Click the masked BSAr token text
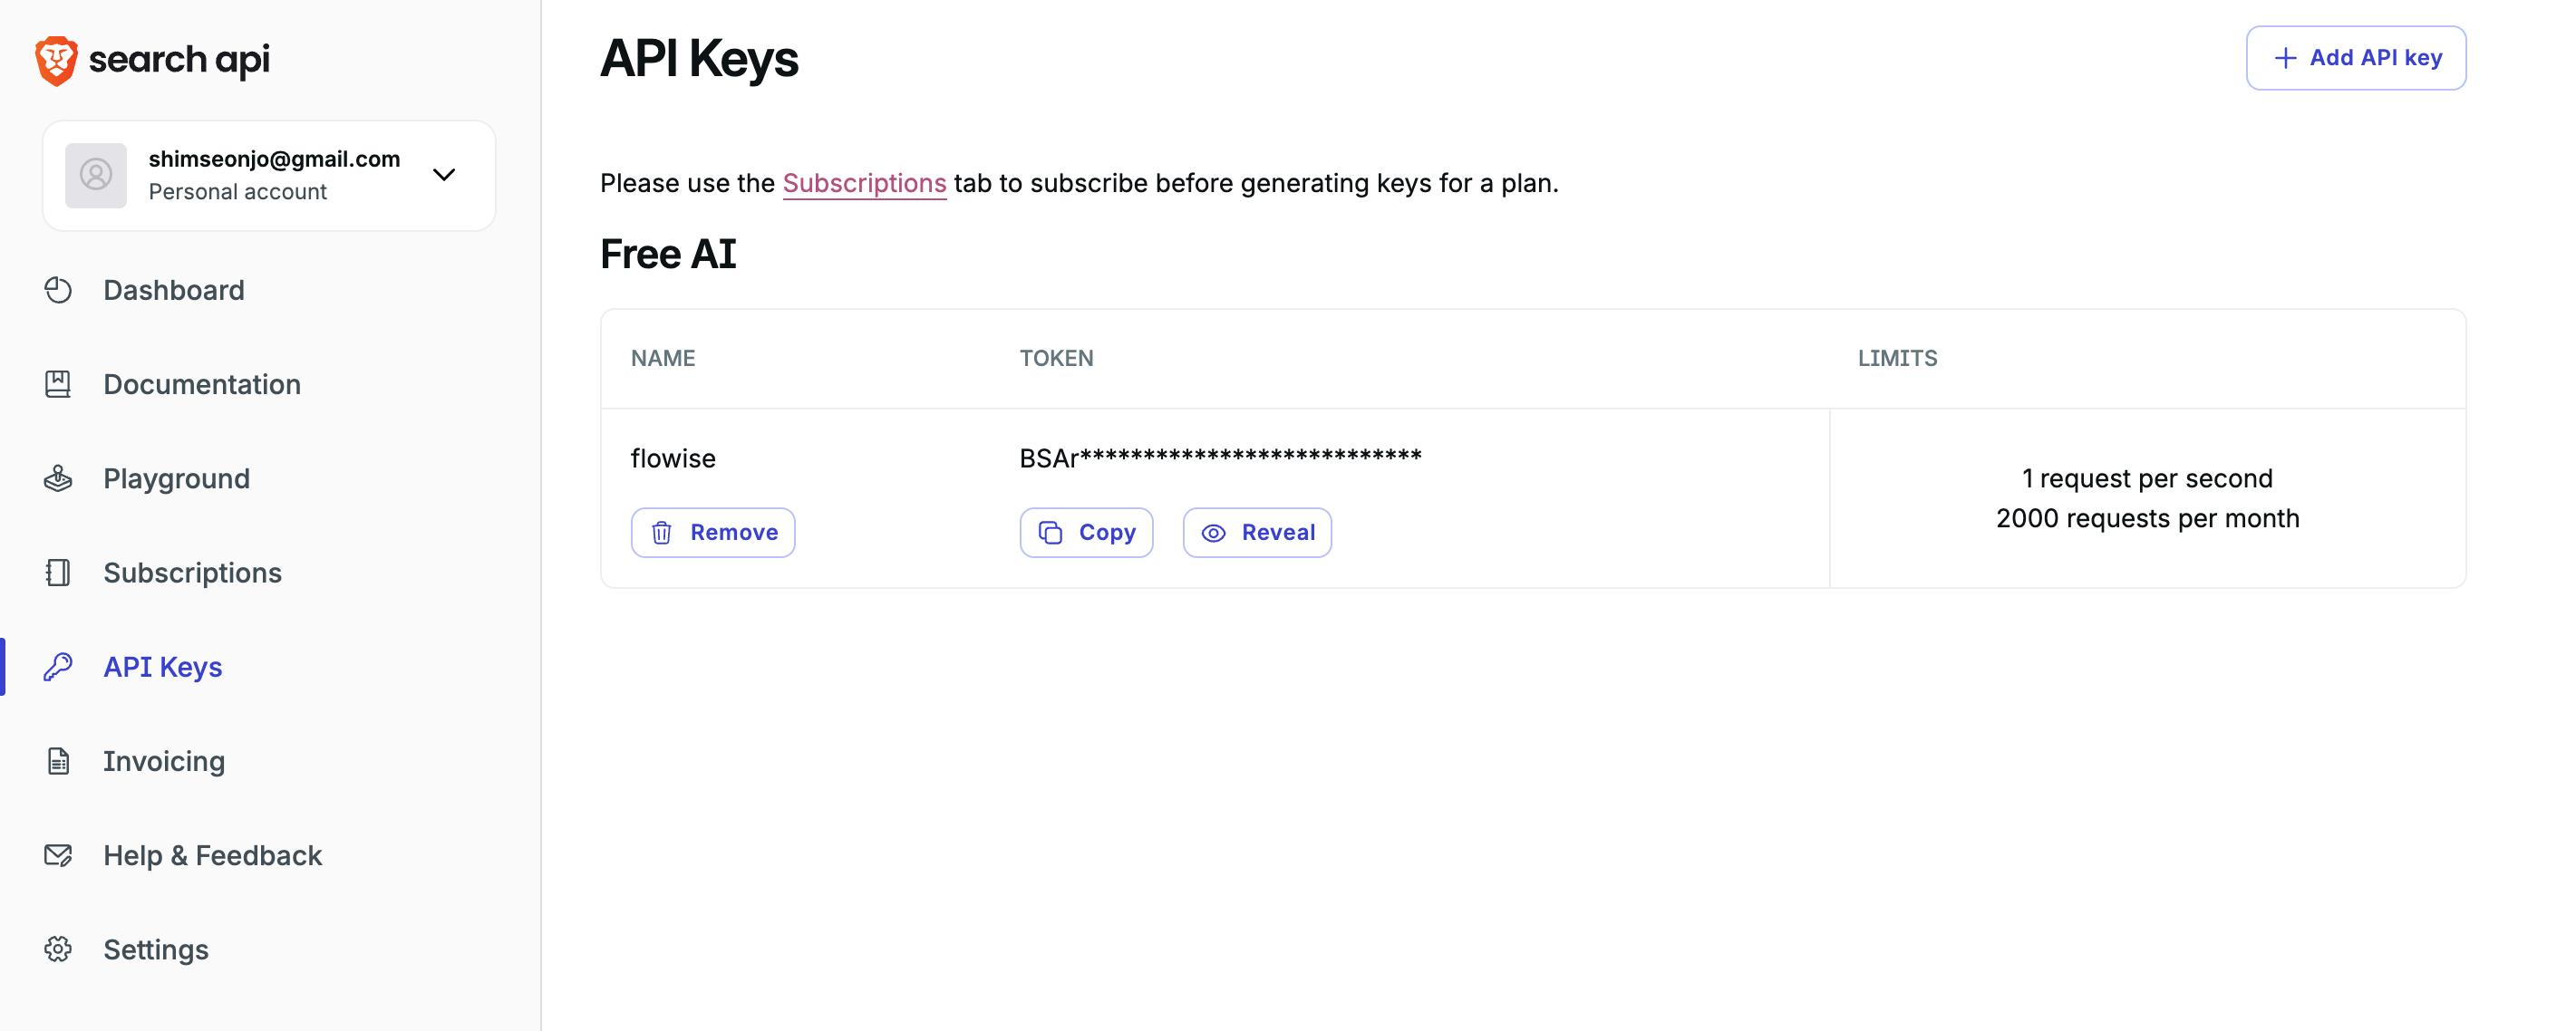This screenshot has width=2576, height=1031. point(1220,458)
